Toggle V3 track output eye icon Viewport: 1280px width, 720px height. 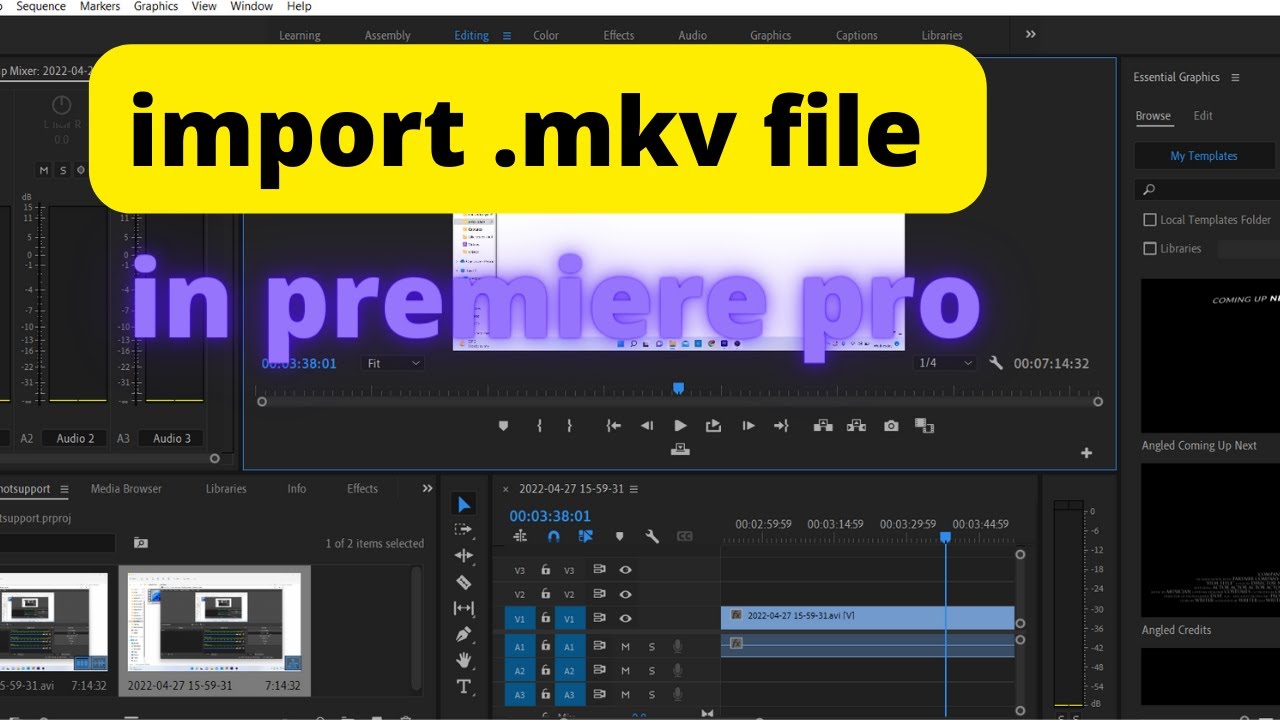[x=626, y=570]
